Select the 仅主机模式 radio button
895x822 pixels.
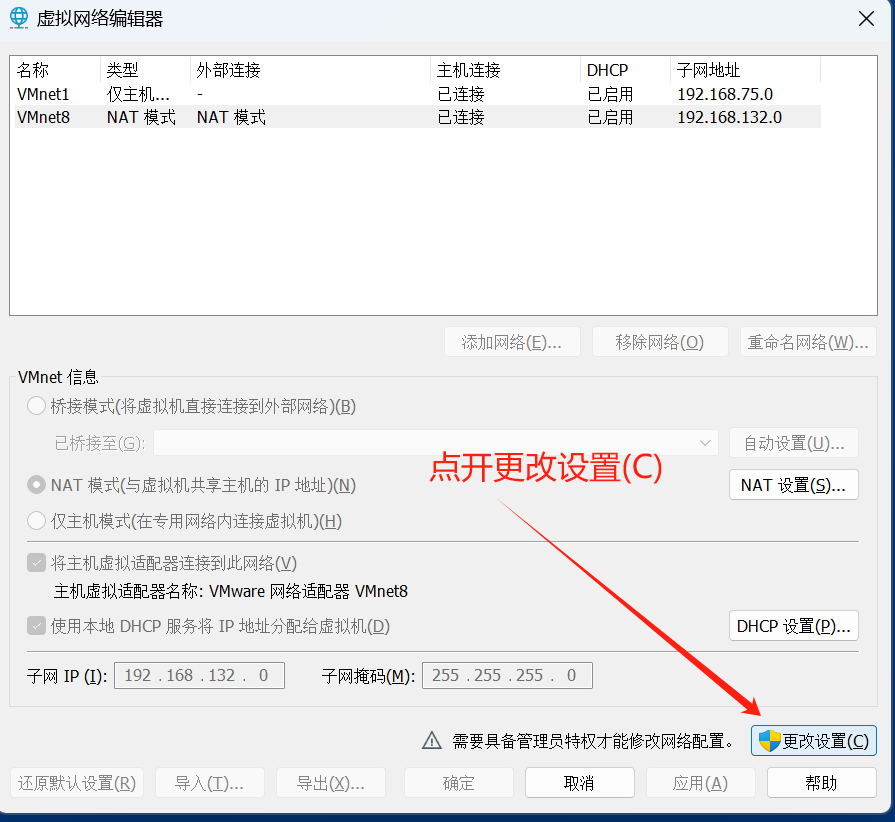pyautogui.click(x=36, y=521)
